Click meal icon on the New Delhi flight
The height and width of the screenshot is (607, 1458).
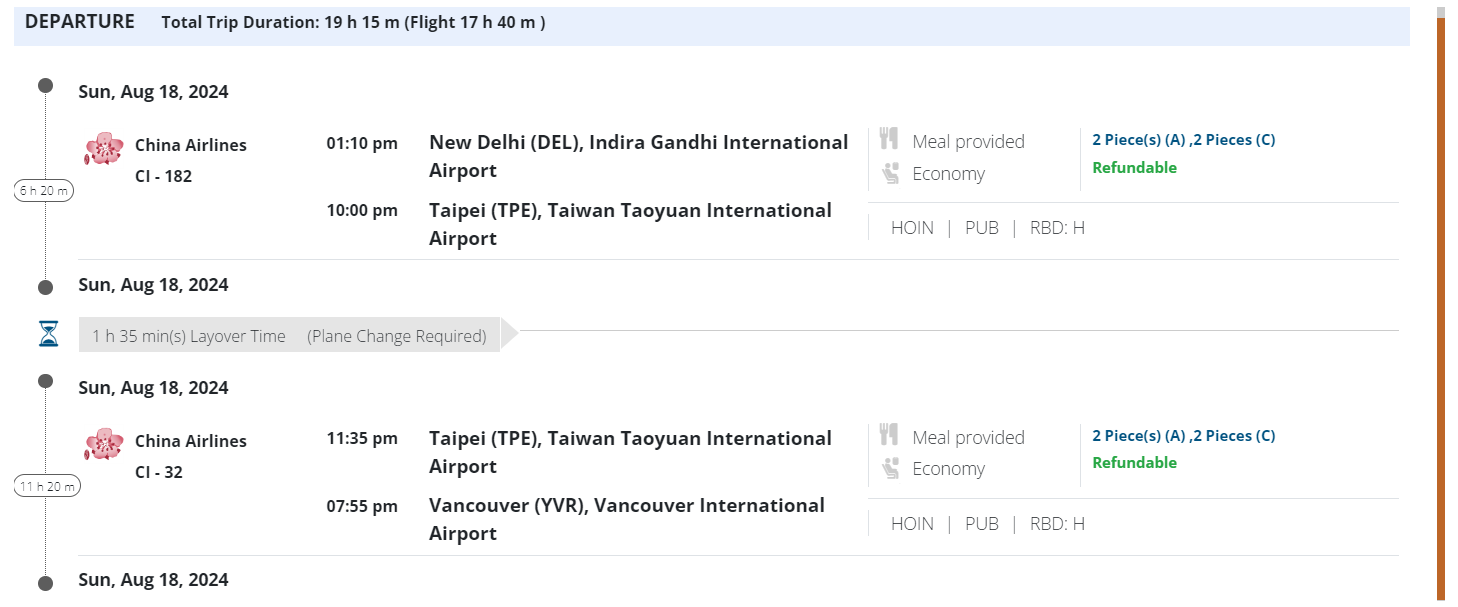[889, 139]
